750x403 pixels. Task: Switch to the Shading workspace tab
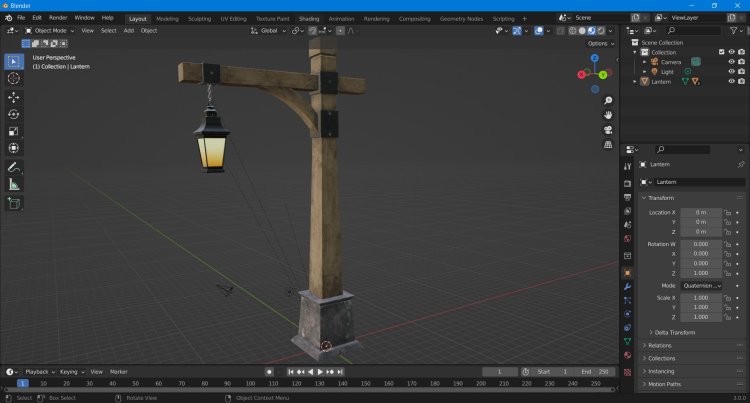[x=309, y=18]
